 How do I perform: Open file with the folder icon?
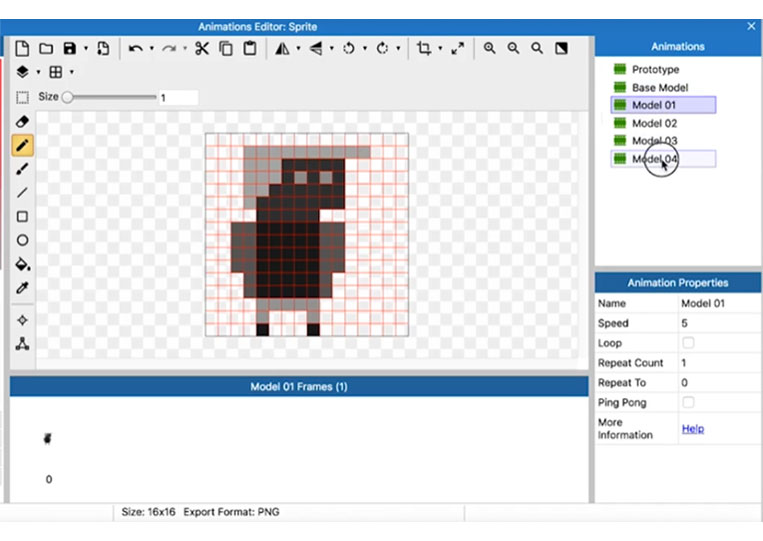(x=46, y=49)
